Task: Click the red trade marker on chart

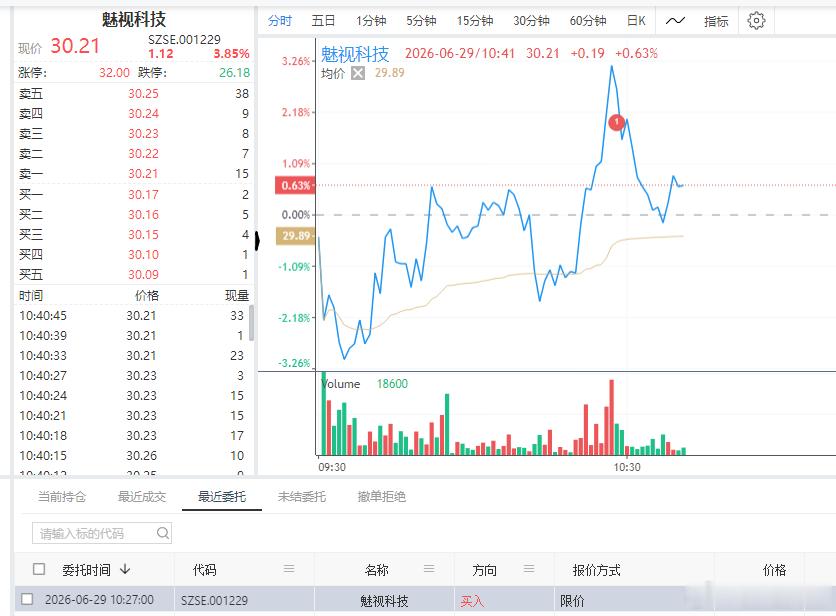Action: (x=616, y=122)
